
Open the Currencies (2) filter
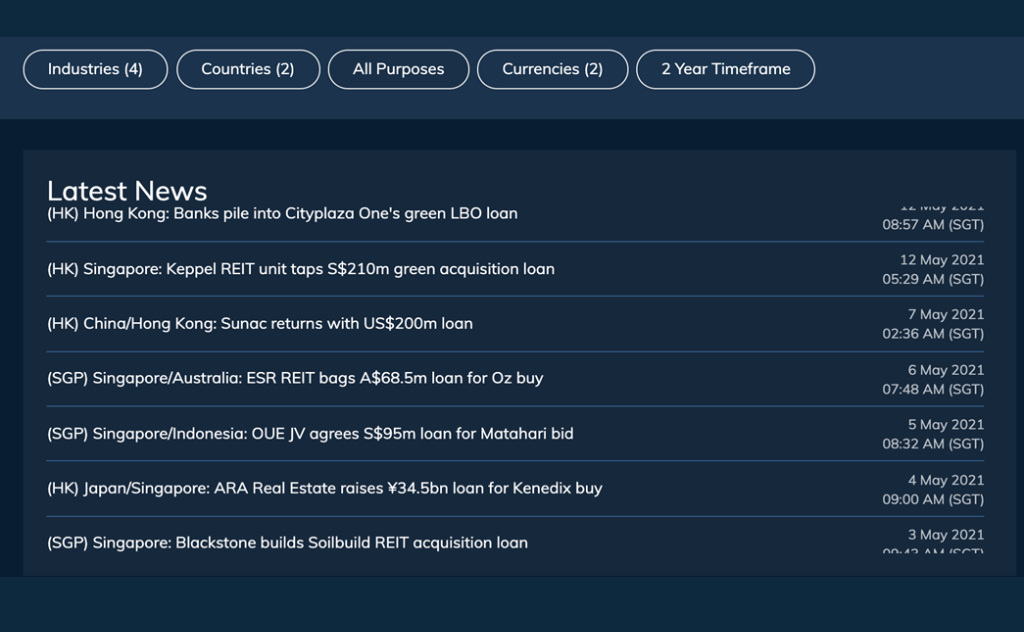click(x=552, y=69)
